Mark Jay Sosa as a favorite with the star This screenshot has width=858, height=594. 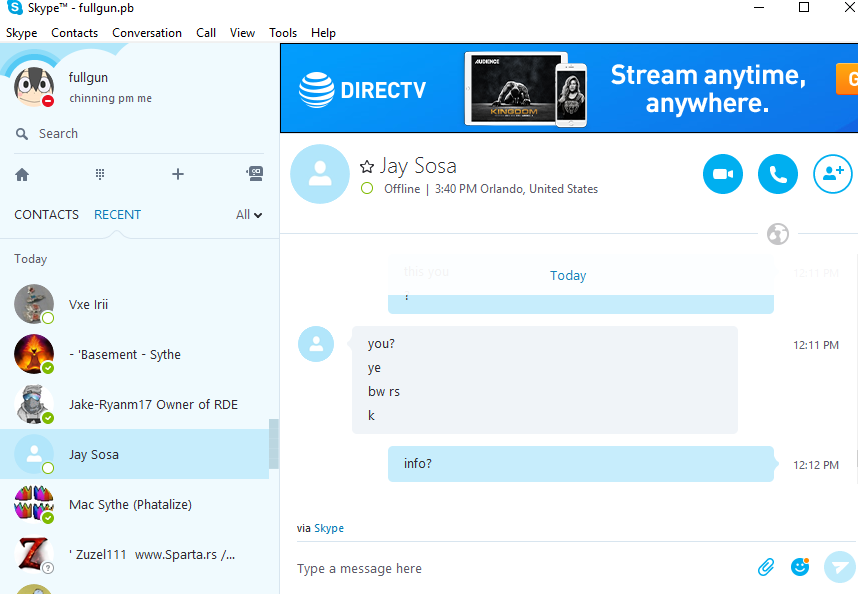pos(367,166)
